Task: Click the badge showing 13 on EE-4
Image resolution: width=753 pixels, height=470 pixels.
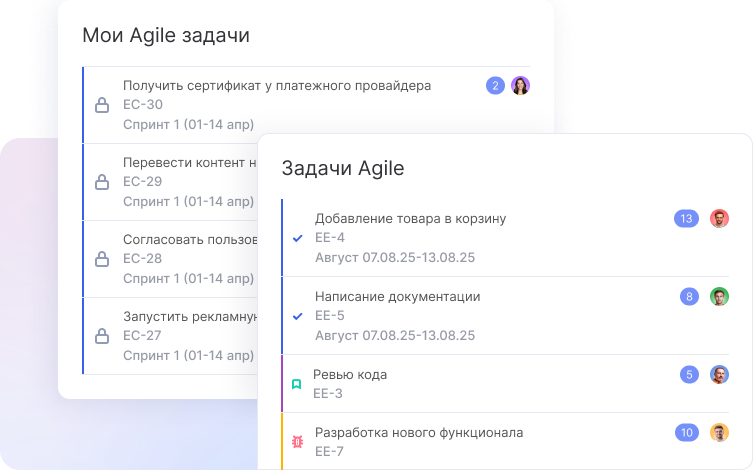Action: 686,218
